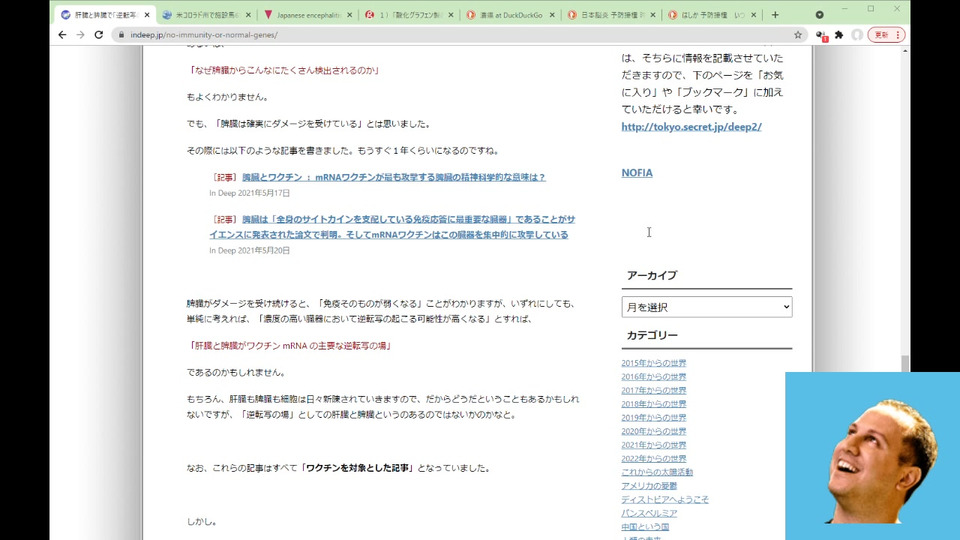Reload the page with the refresh icon

click(99, 35)
